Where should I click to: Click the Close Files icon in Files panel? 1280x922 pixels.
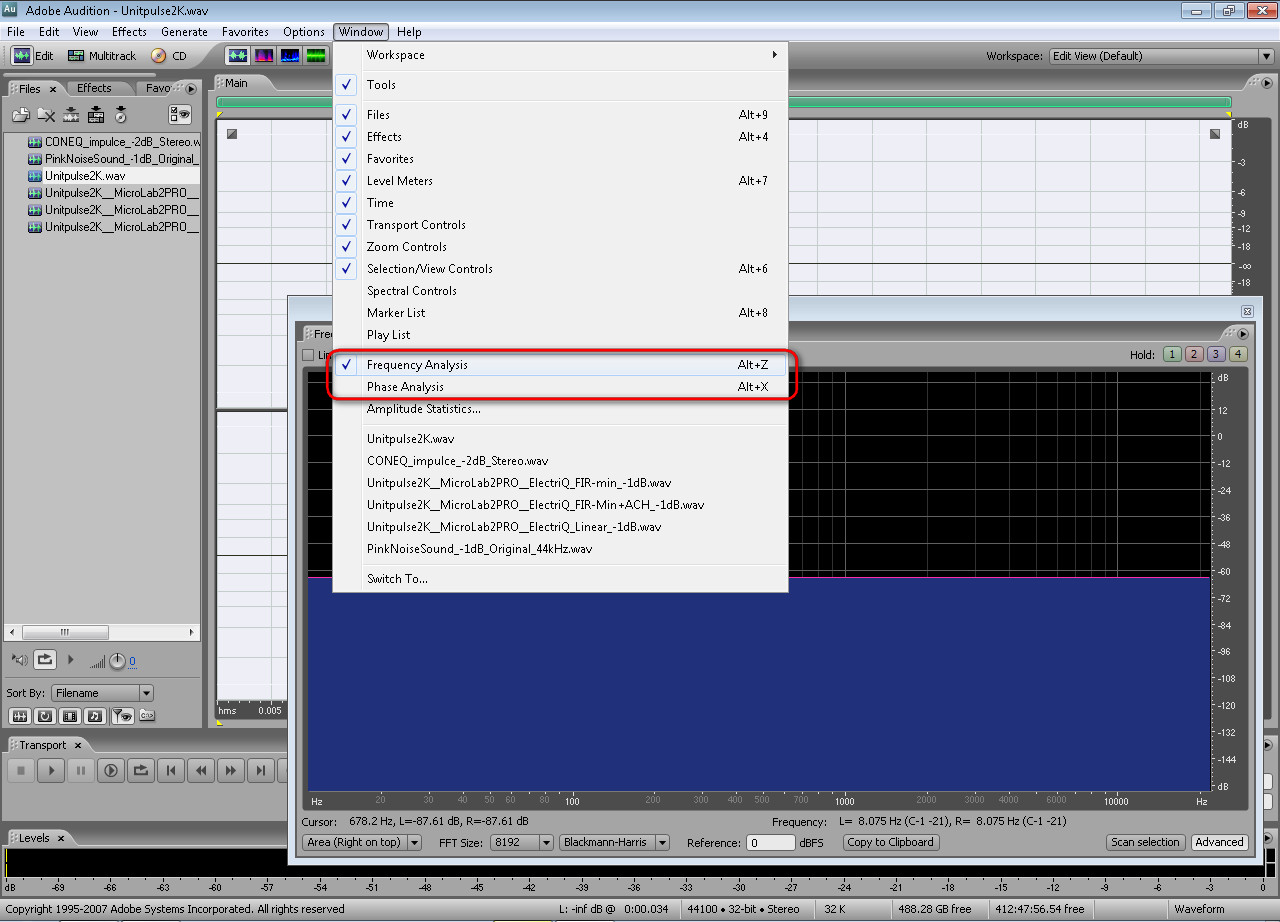(46, 115)
